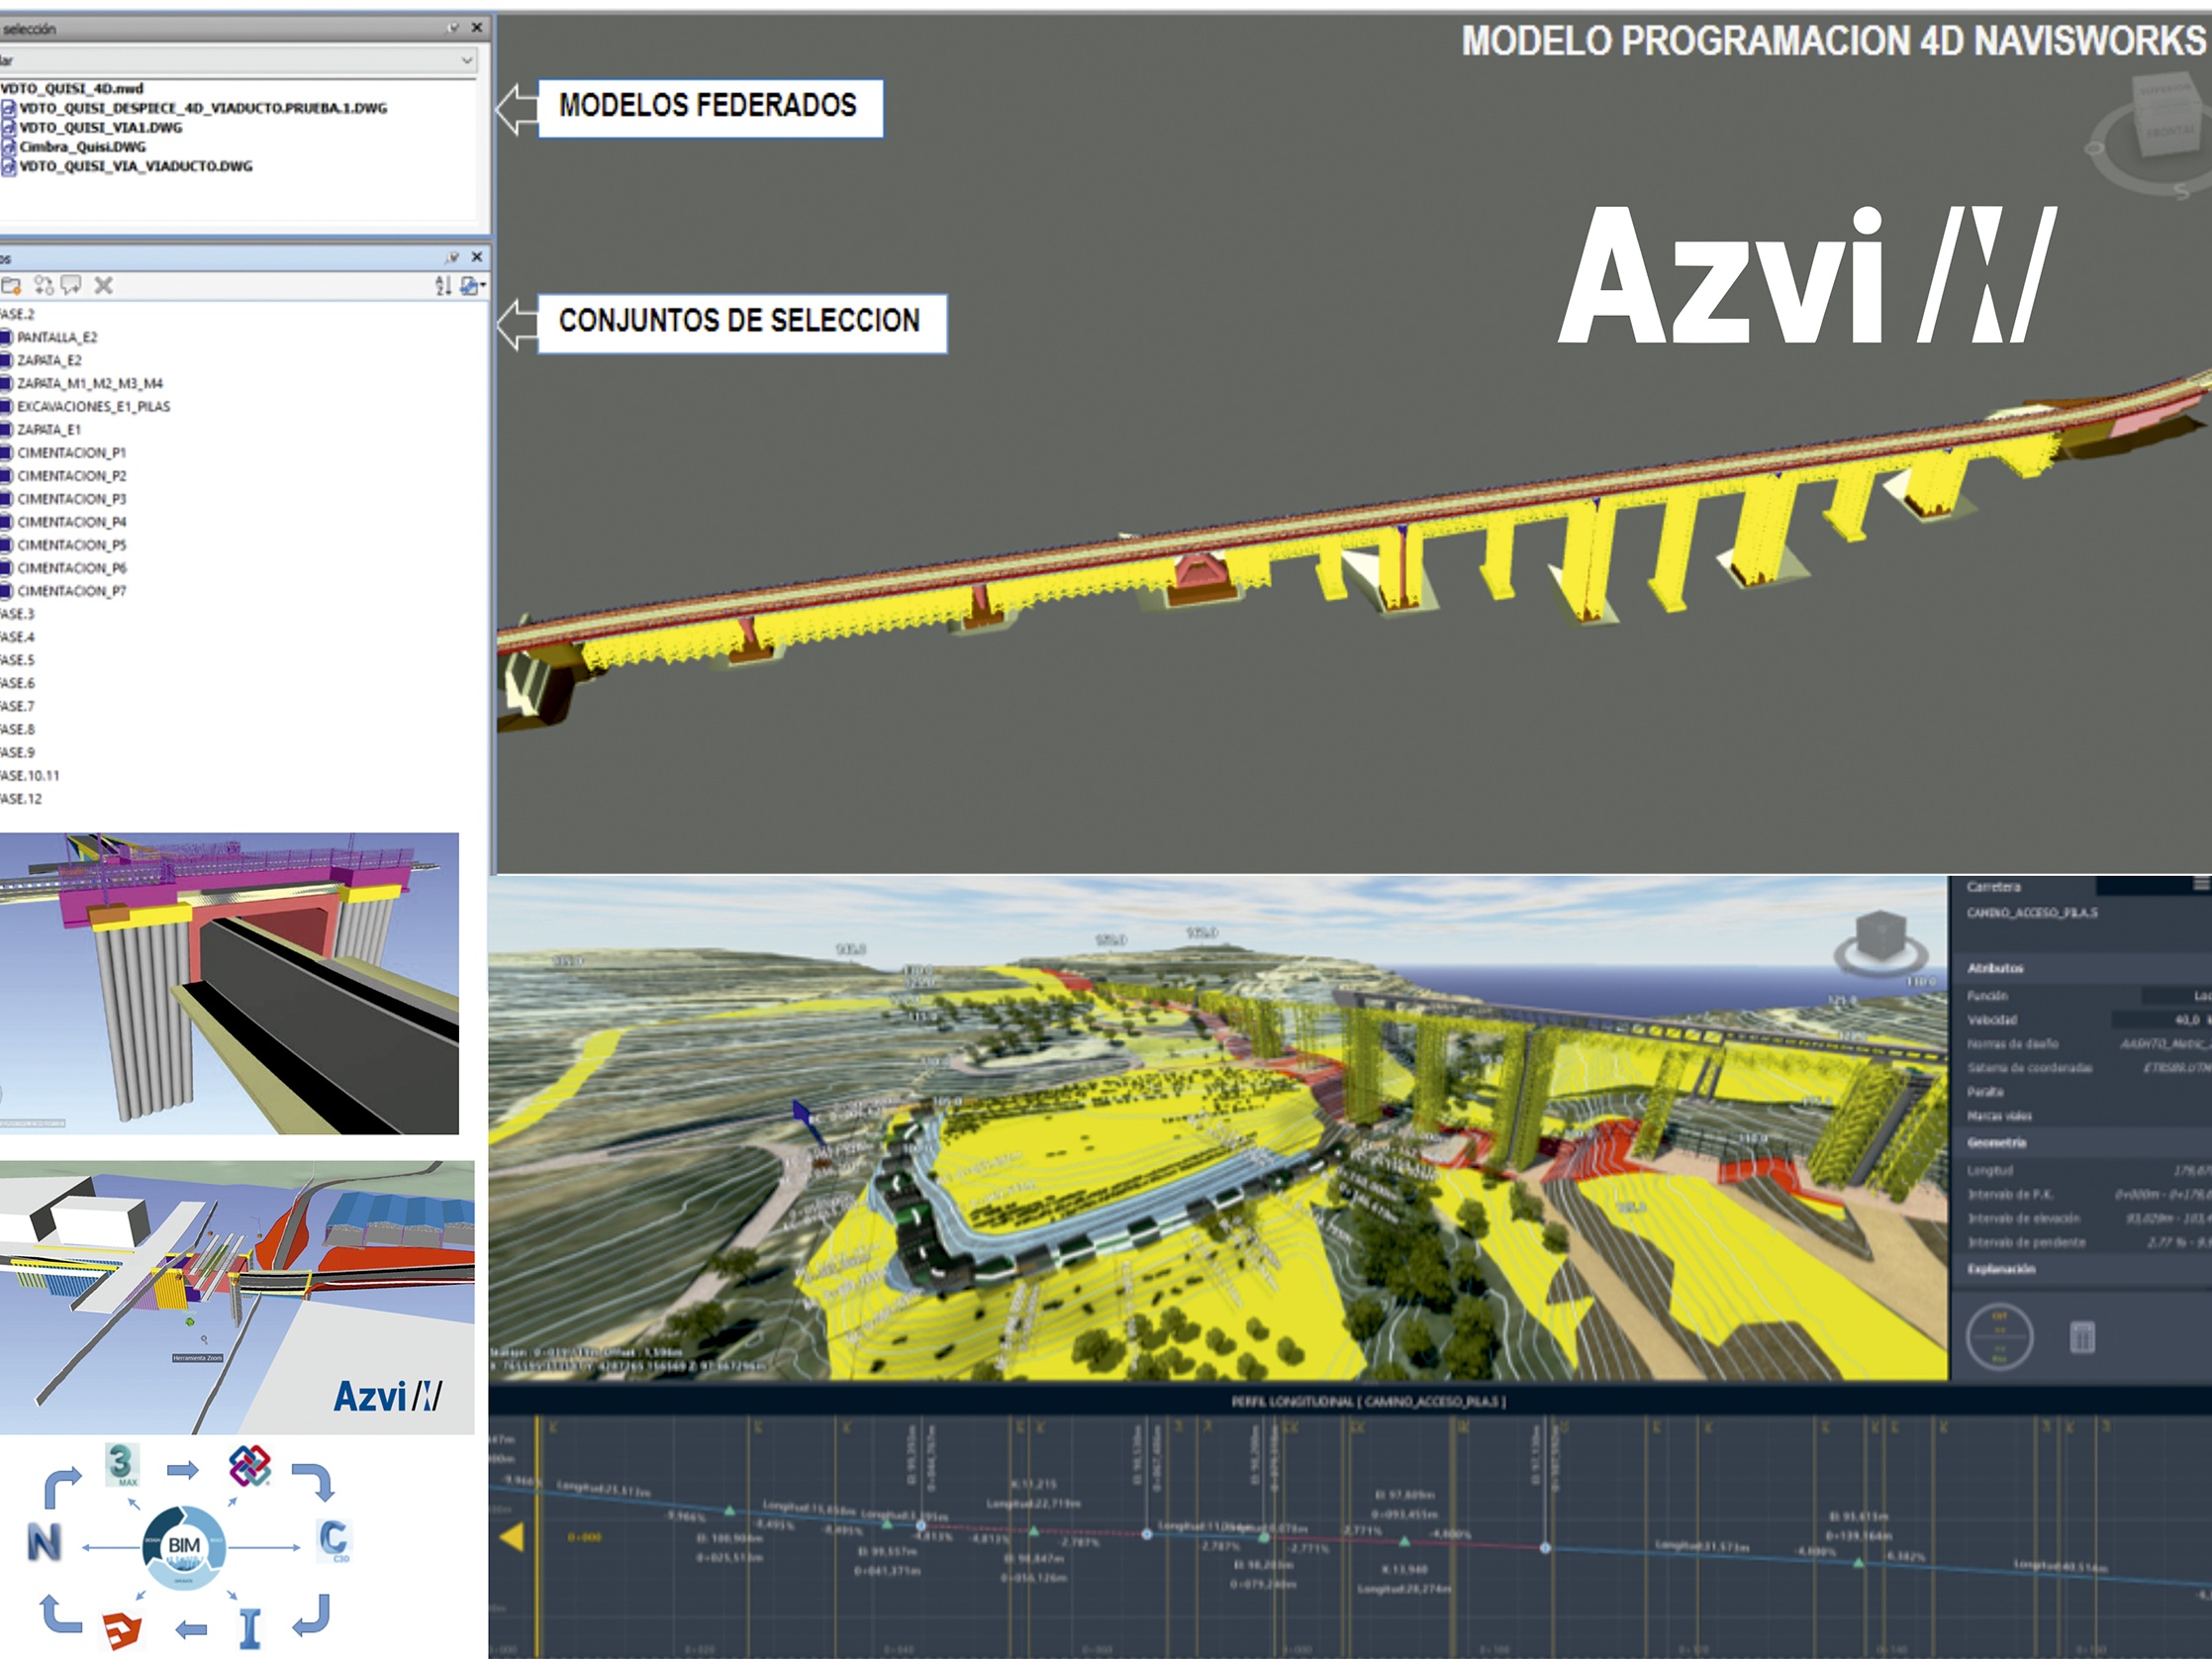Screen dimensions: 2212x1659
Task: Delete the selected set with the X icon
Action: click(x=103, y=286)
